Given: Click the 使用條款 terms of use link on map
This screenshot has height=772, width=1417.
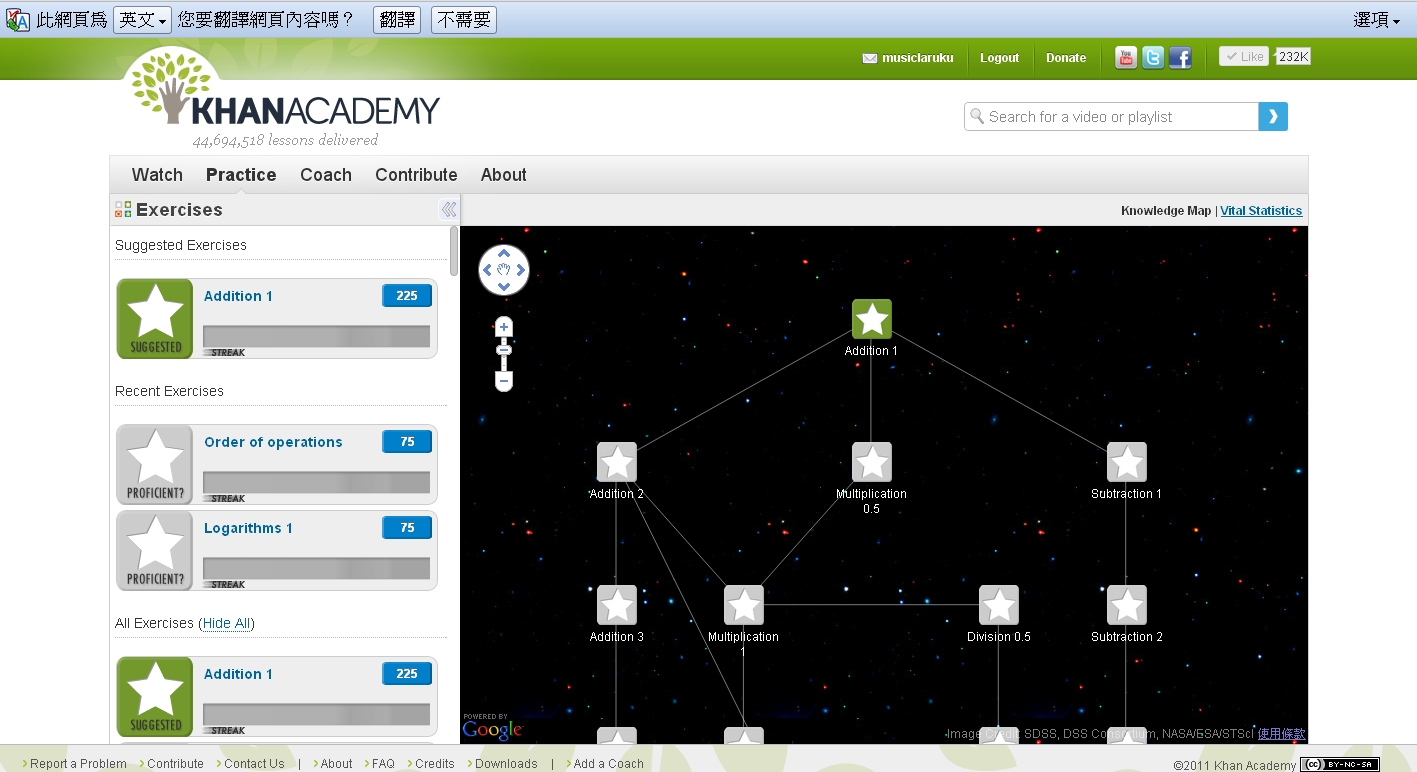Looking at the screenshot, I should tap(1282, 734).
